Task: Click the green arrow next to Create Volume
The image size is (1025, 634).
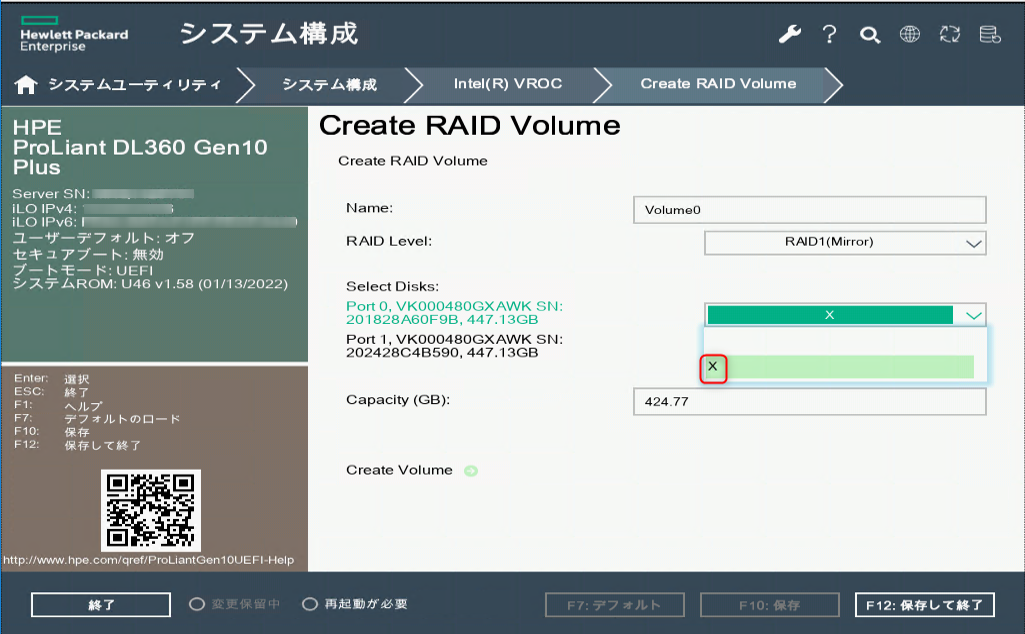Action: tap(471, 471)
